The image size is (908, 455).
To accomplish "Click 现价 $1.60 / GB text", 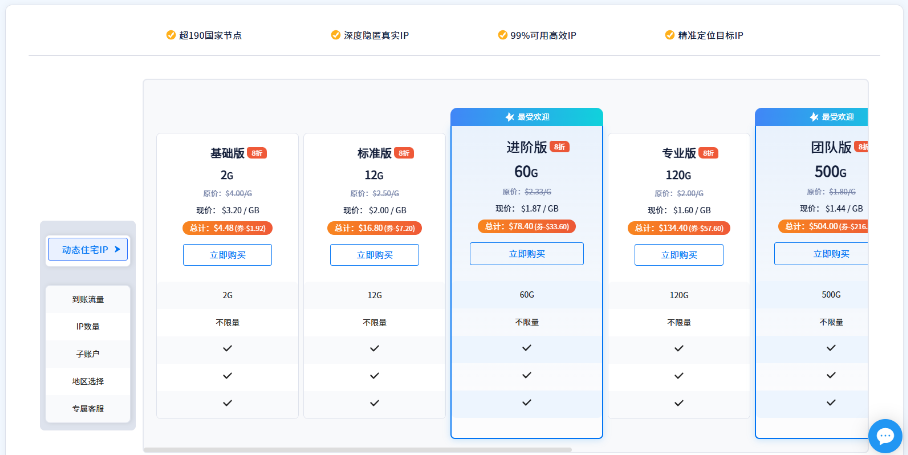I will click(679, 210).
